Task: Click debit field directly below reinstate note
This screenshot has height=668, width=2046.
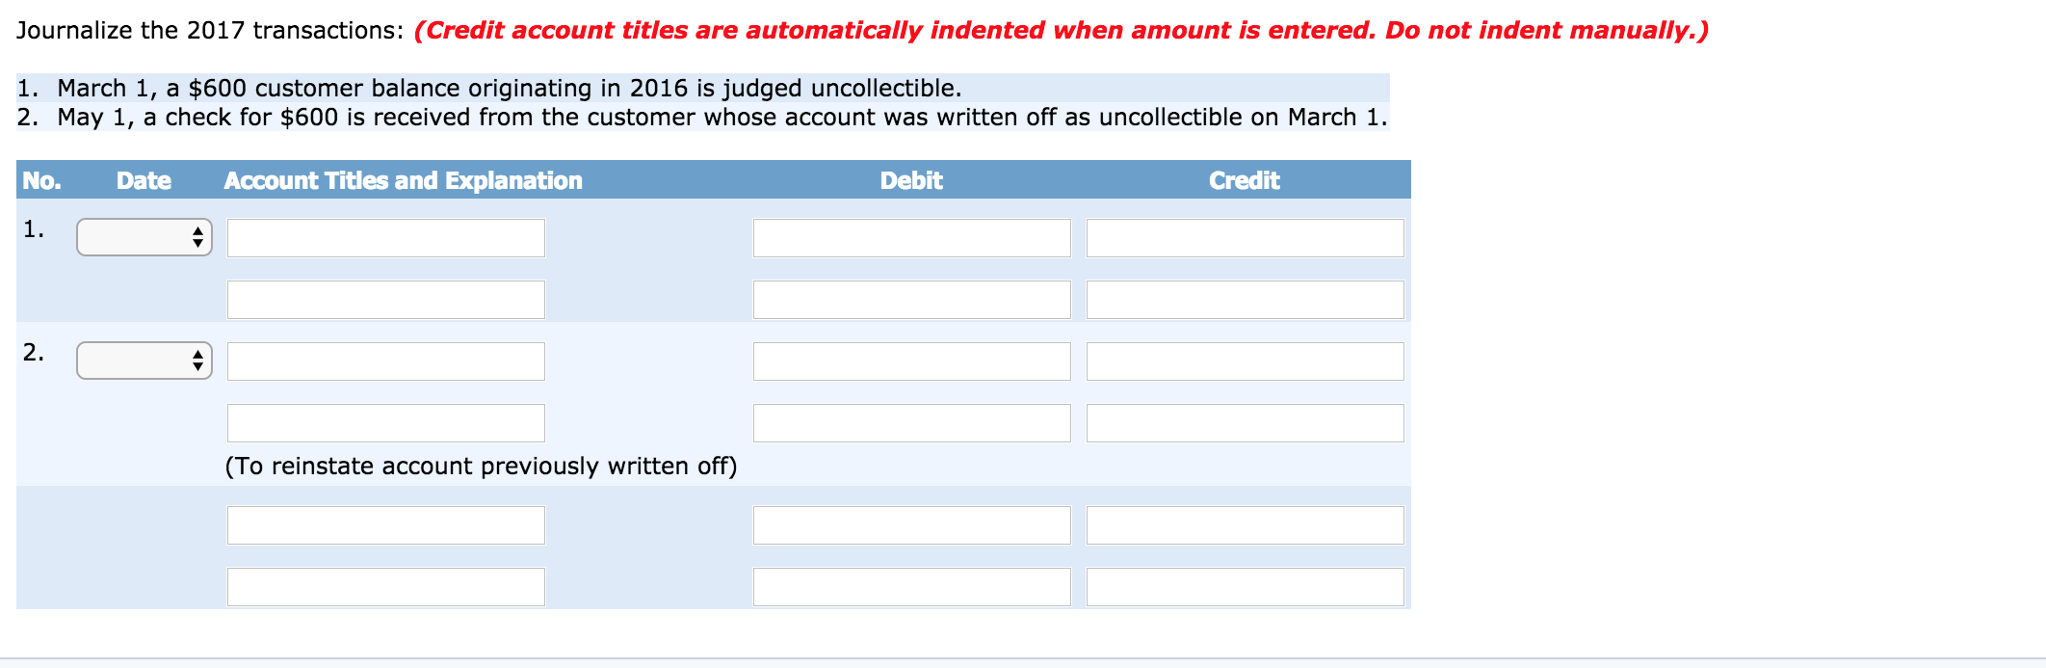Action: coord(911,525)
